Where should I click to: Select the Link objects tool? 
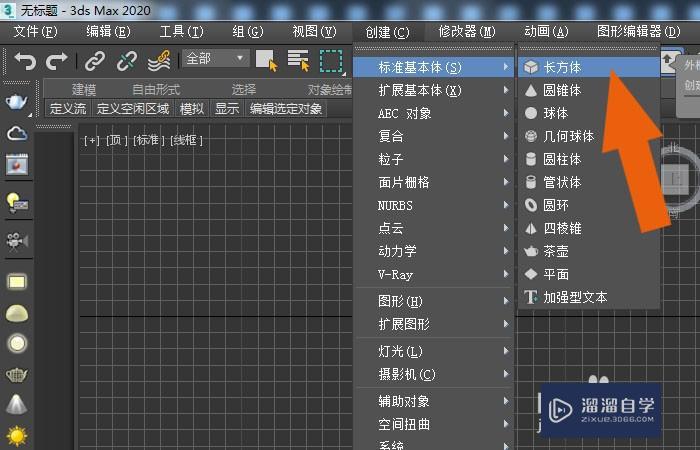click(x=95, y=61)
